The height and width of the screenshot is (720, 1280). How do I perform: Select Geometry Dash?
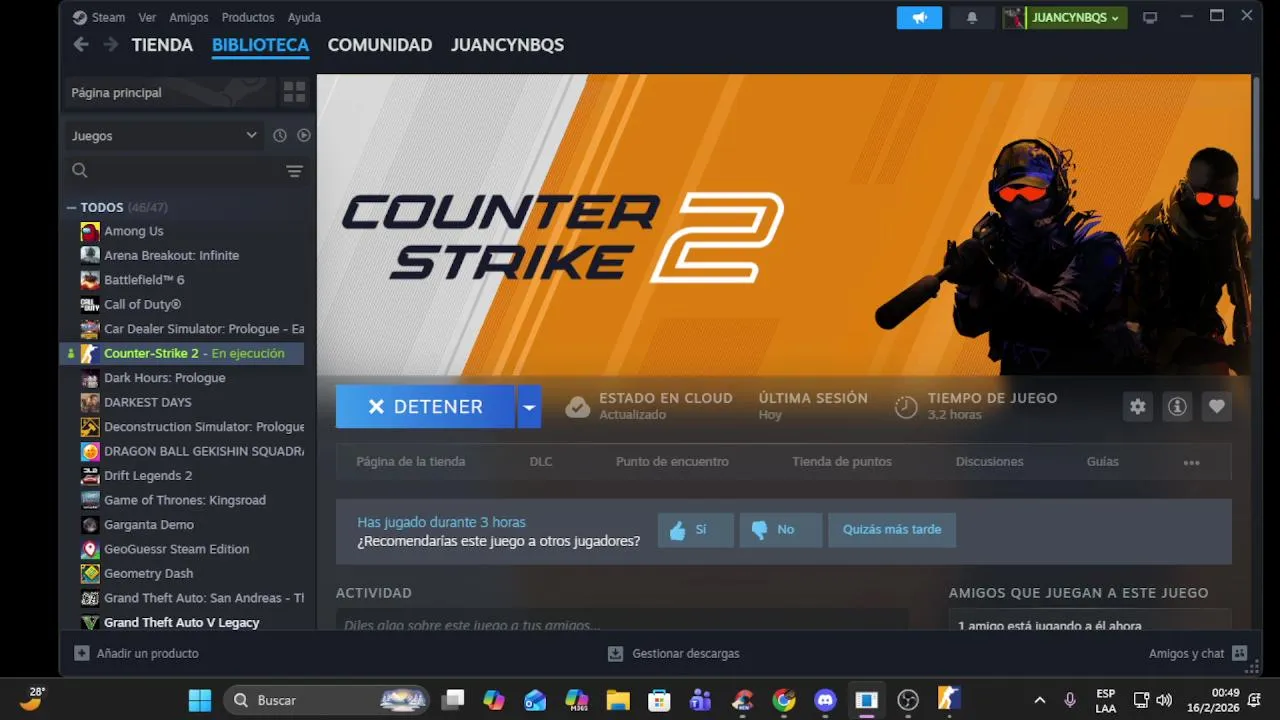(x=182, y=574)
